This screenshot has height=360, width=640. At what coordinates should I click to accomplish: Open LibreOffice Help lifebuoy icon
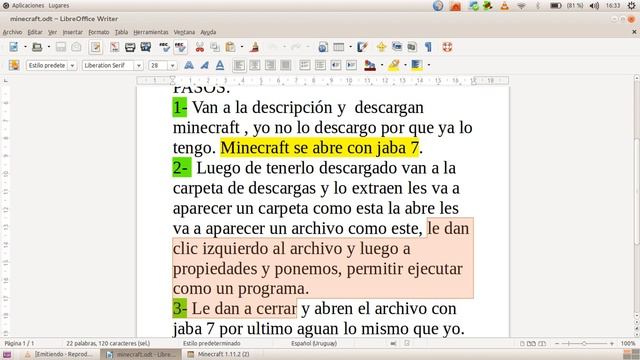tap(447, 47)
